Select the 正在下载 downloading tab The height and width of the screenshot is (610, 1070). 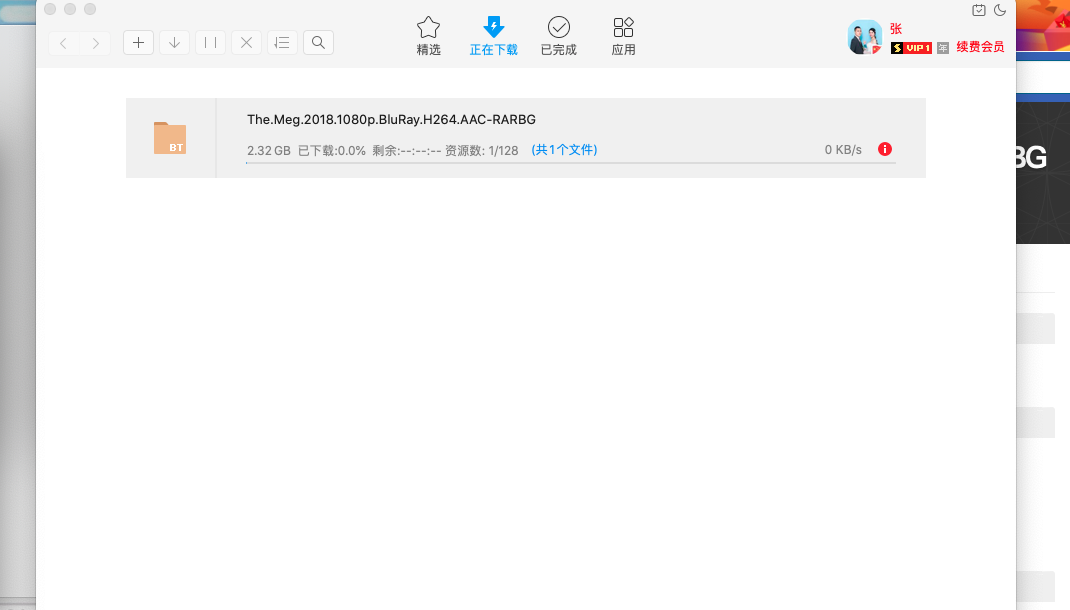(x=493, y=36)
